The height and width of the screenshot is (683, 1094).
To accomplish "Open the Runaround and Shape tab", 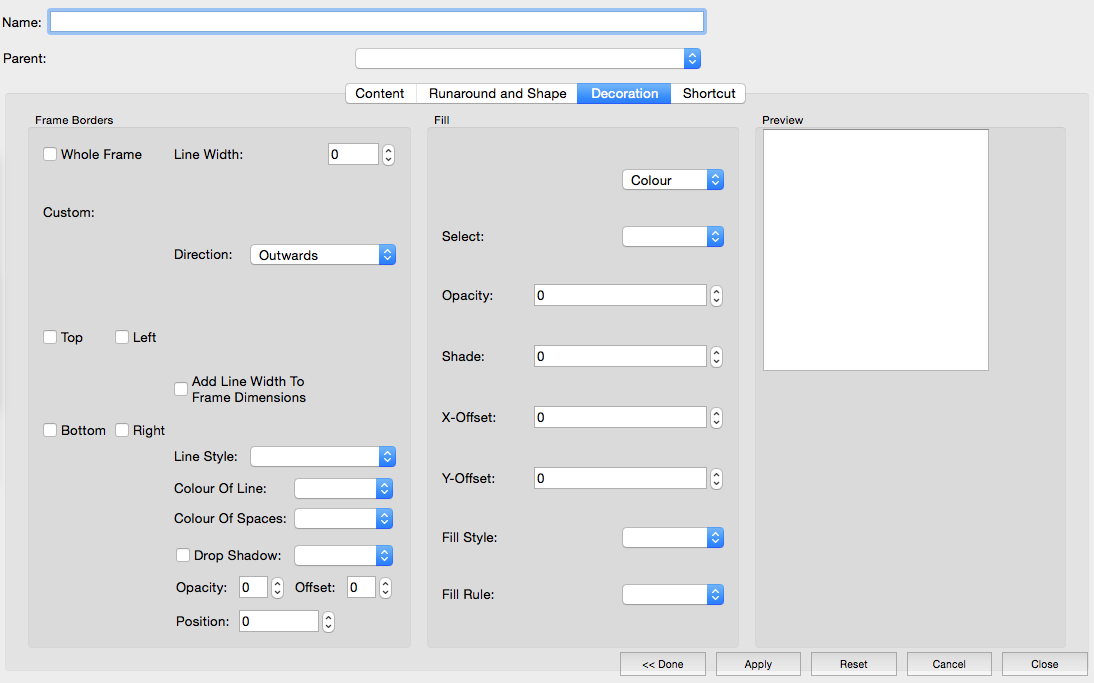I will pyautogui.click(x=497, y=93).
